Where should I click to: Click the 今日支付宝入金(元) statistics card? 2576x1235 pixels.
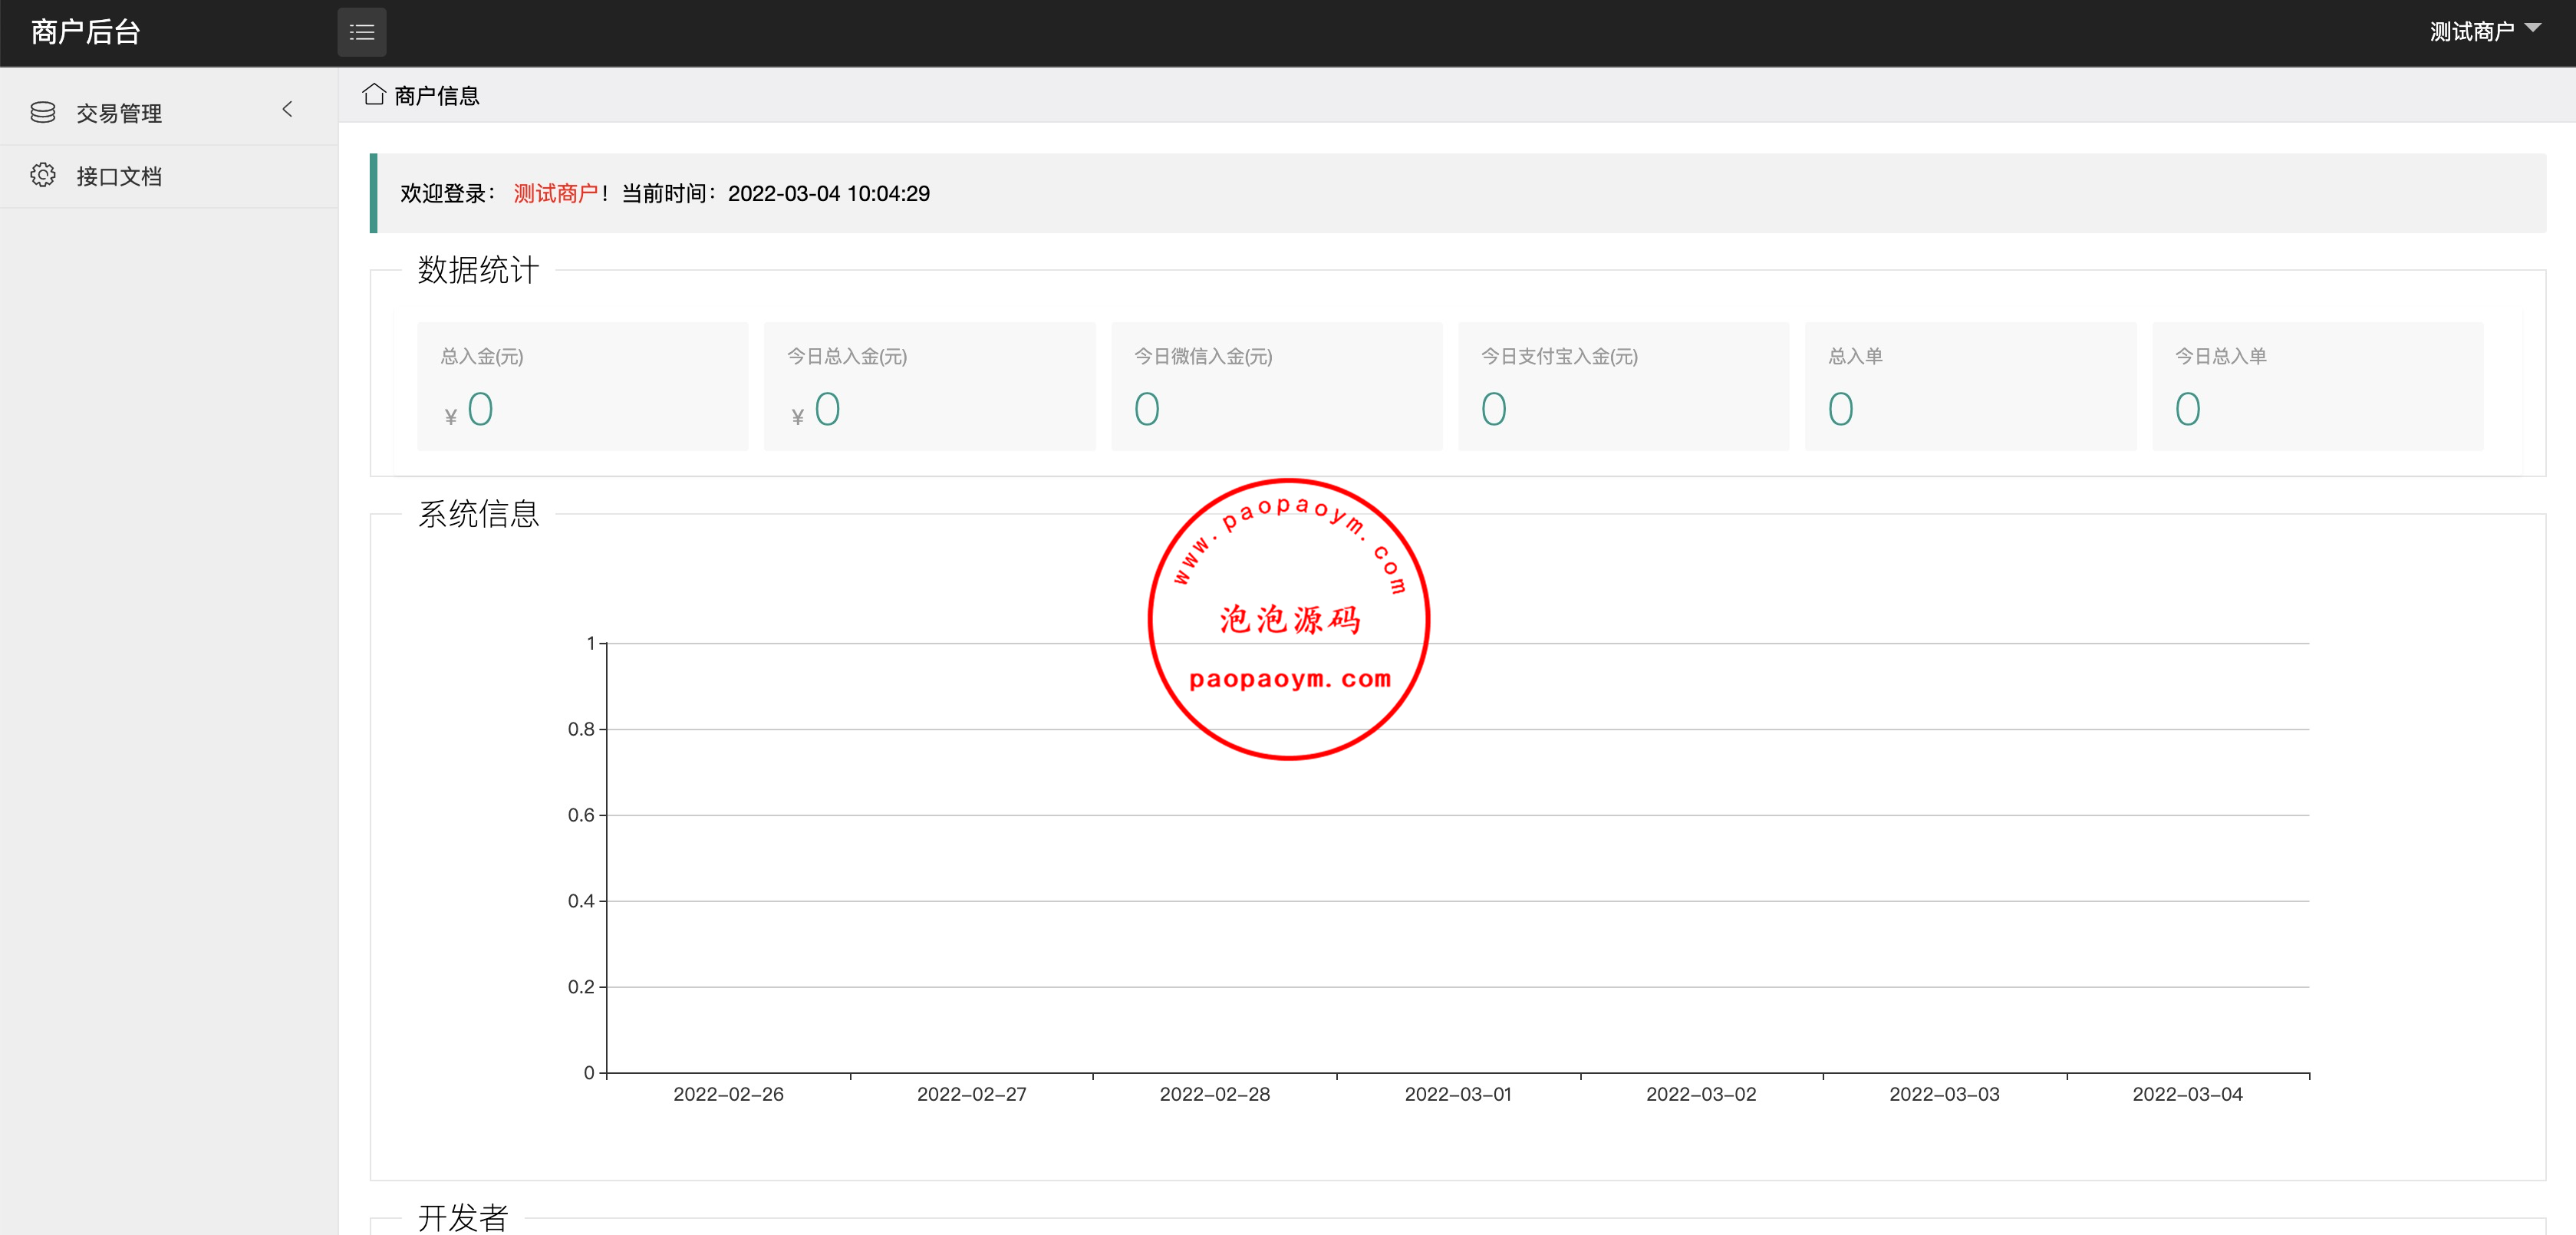click(1623, 386)
